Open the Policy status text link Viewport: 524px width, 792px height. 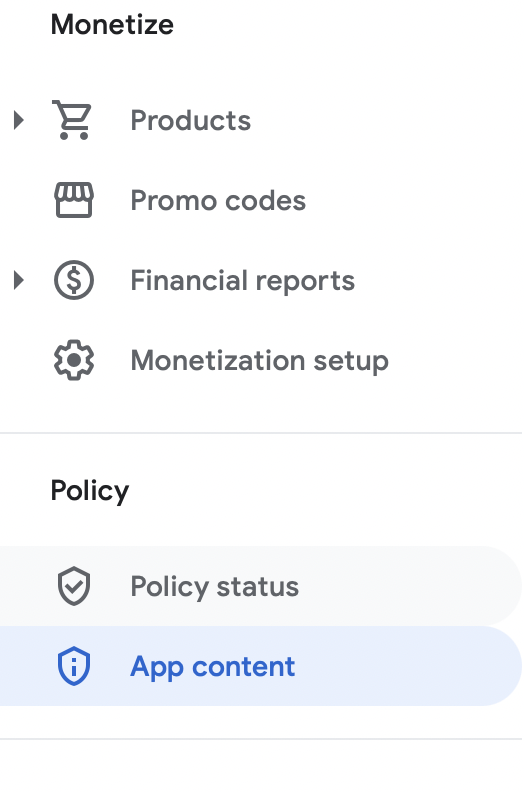(214, 587)
